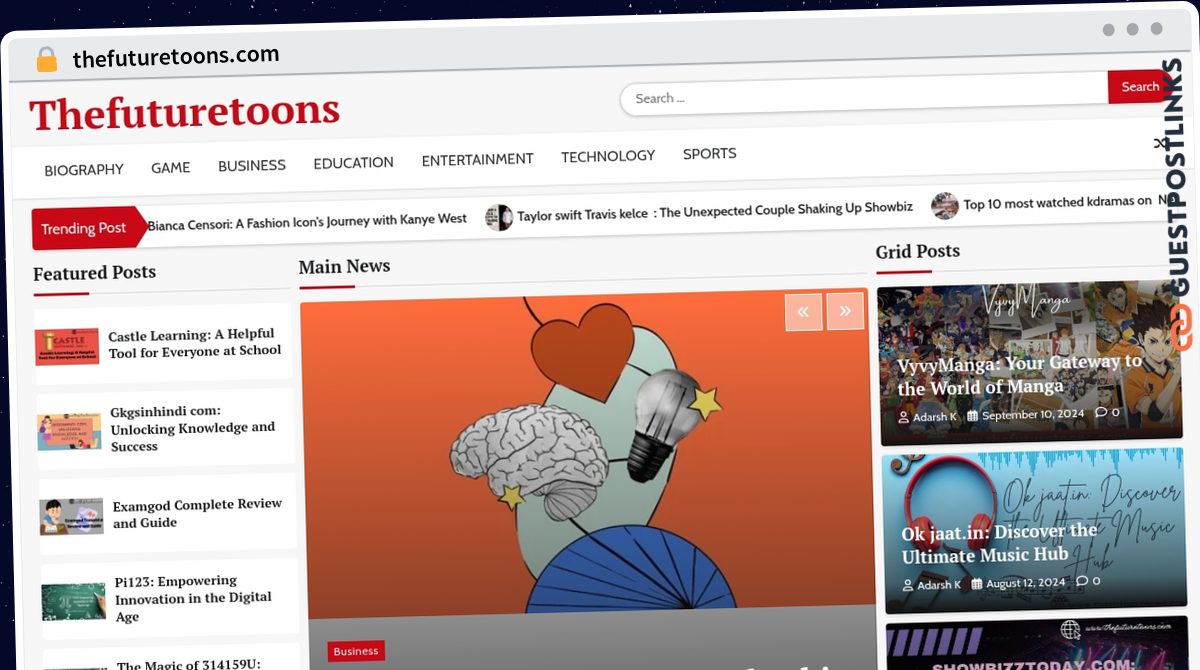Click inside the Search input field
This screenshot has height=670, width=1200.
coord(864,96)
